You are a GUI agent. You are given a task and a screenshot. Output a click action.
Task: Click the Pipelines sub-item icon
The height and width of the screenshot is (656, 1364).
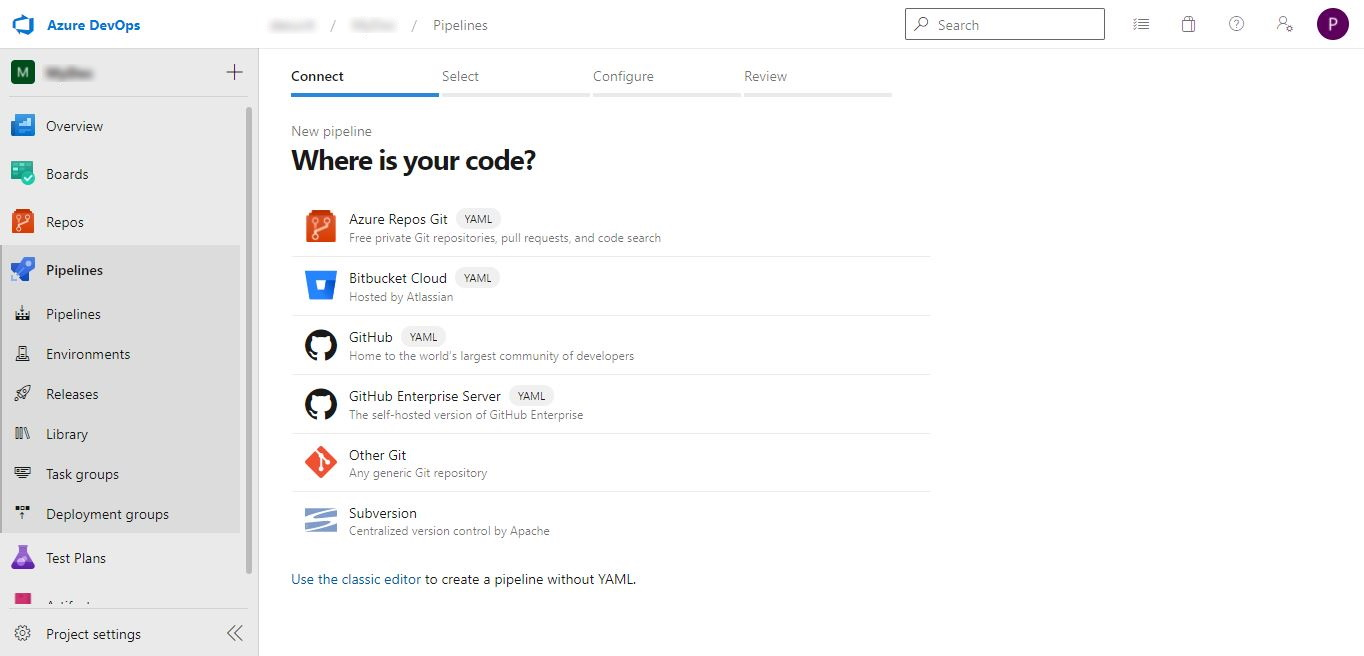[x=23, y=314]
